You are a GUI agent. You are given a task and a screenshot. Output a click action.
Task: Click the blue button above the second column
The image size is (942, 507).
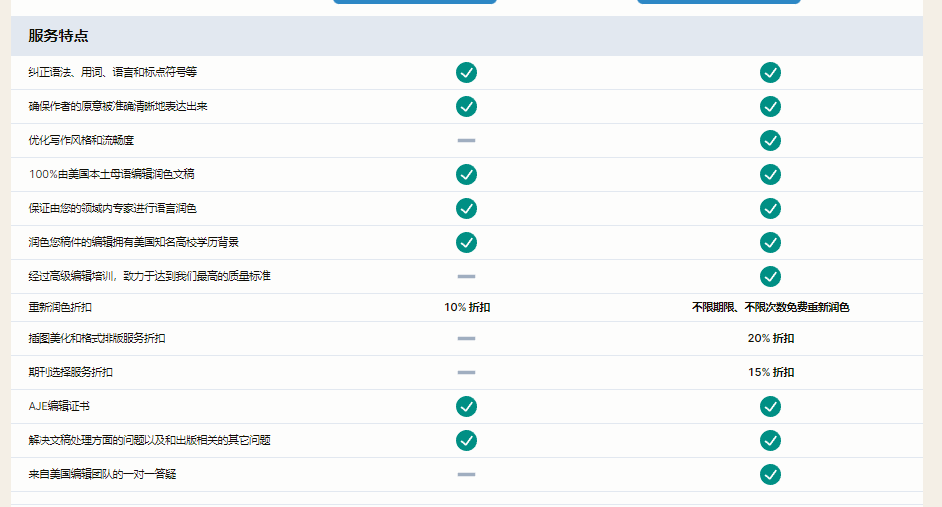[x=718, y=2]
